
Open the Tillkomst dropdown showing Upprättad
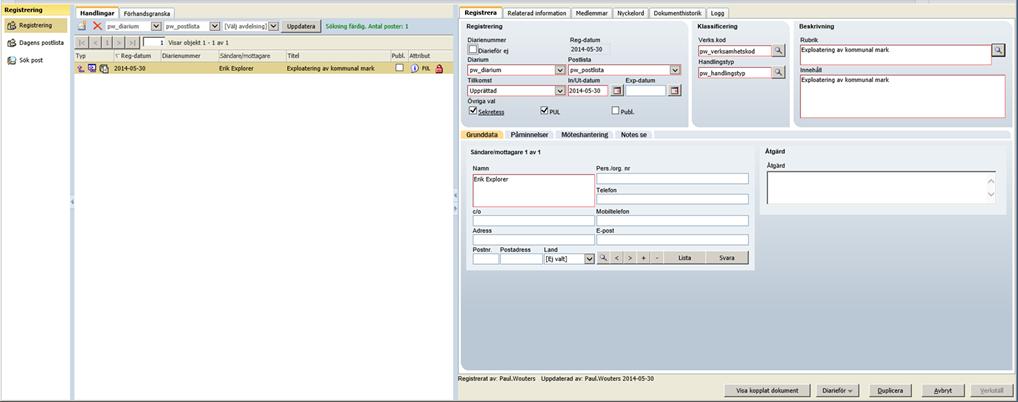click(x=560, y=91)
